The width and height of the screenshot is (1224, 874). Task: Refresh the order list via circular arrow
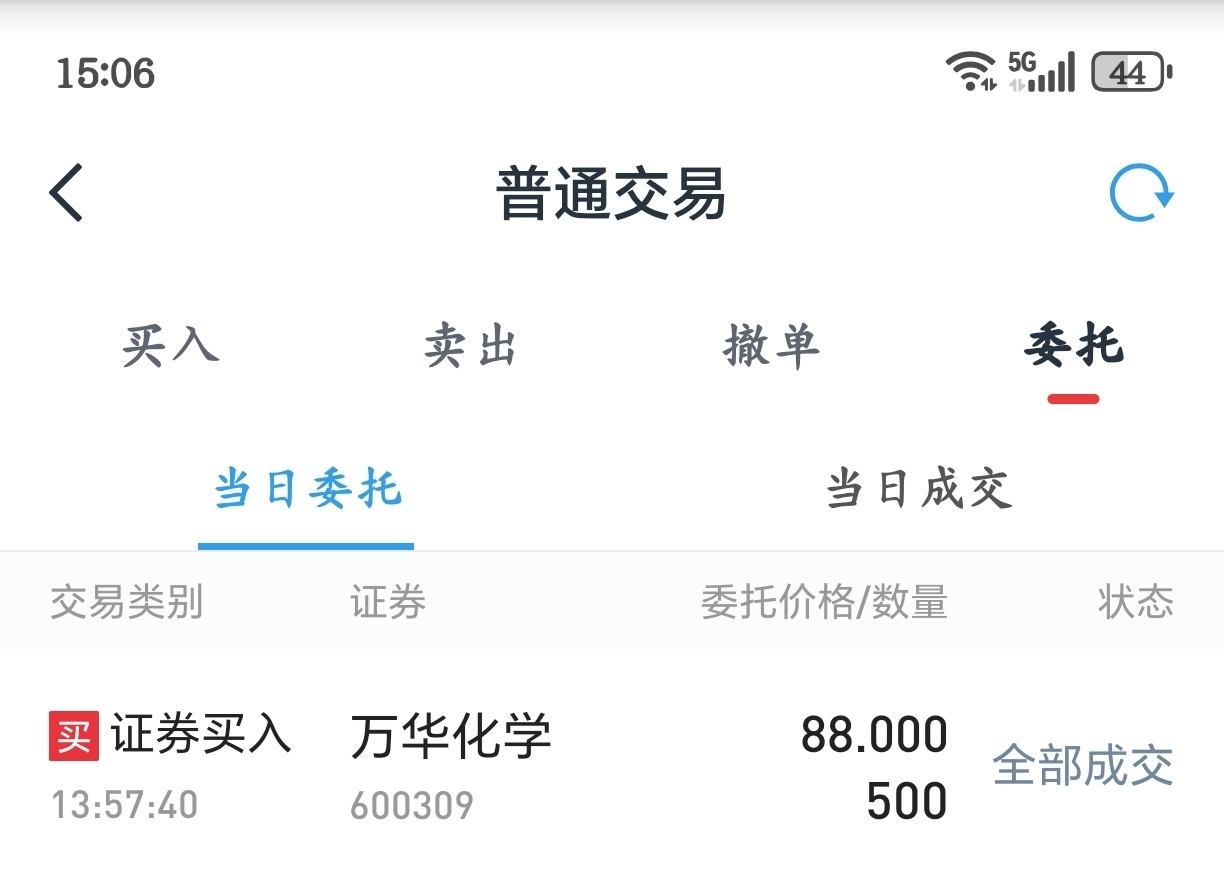click(x=1141, y=193)
